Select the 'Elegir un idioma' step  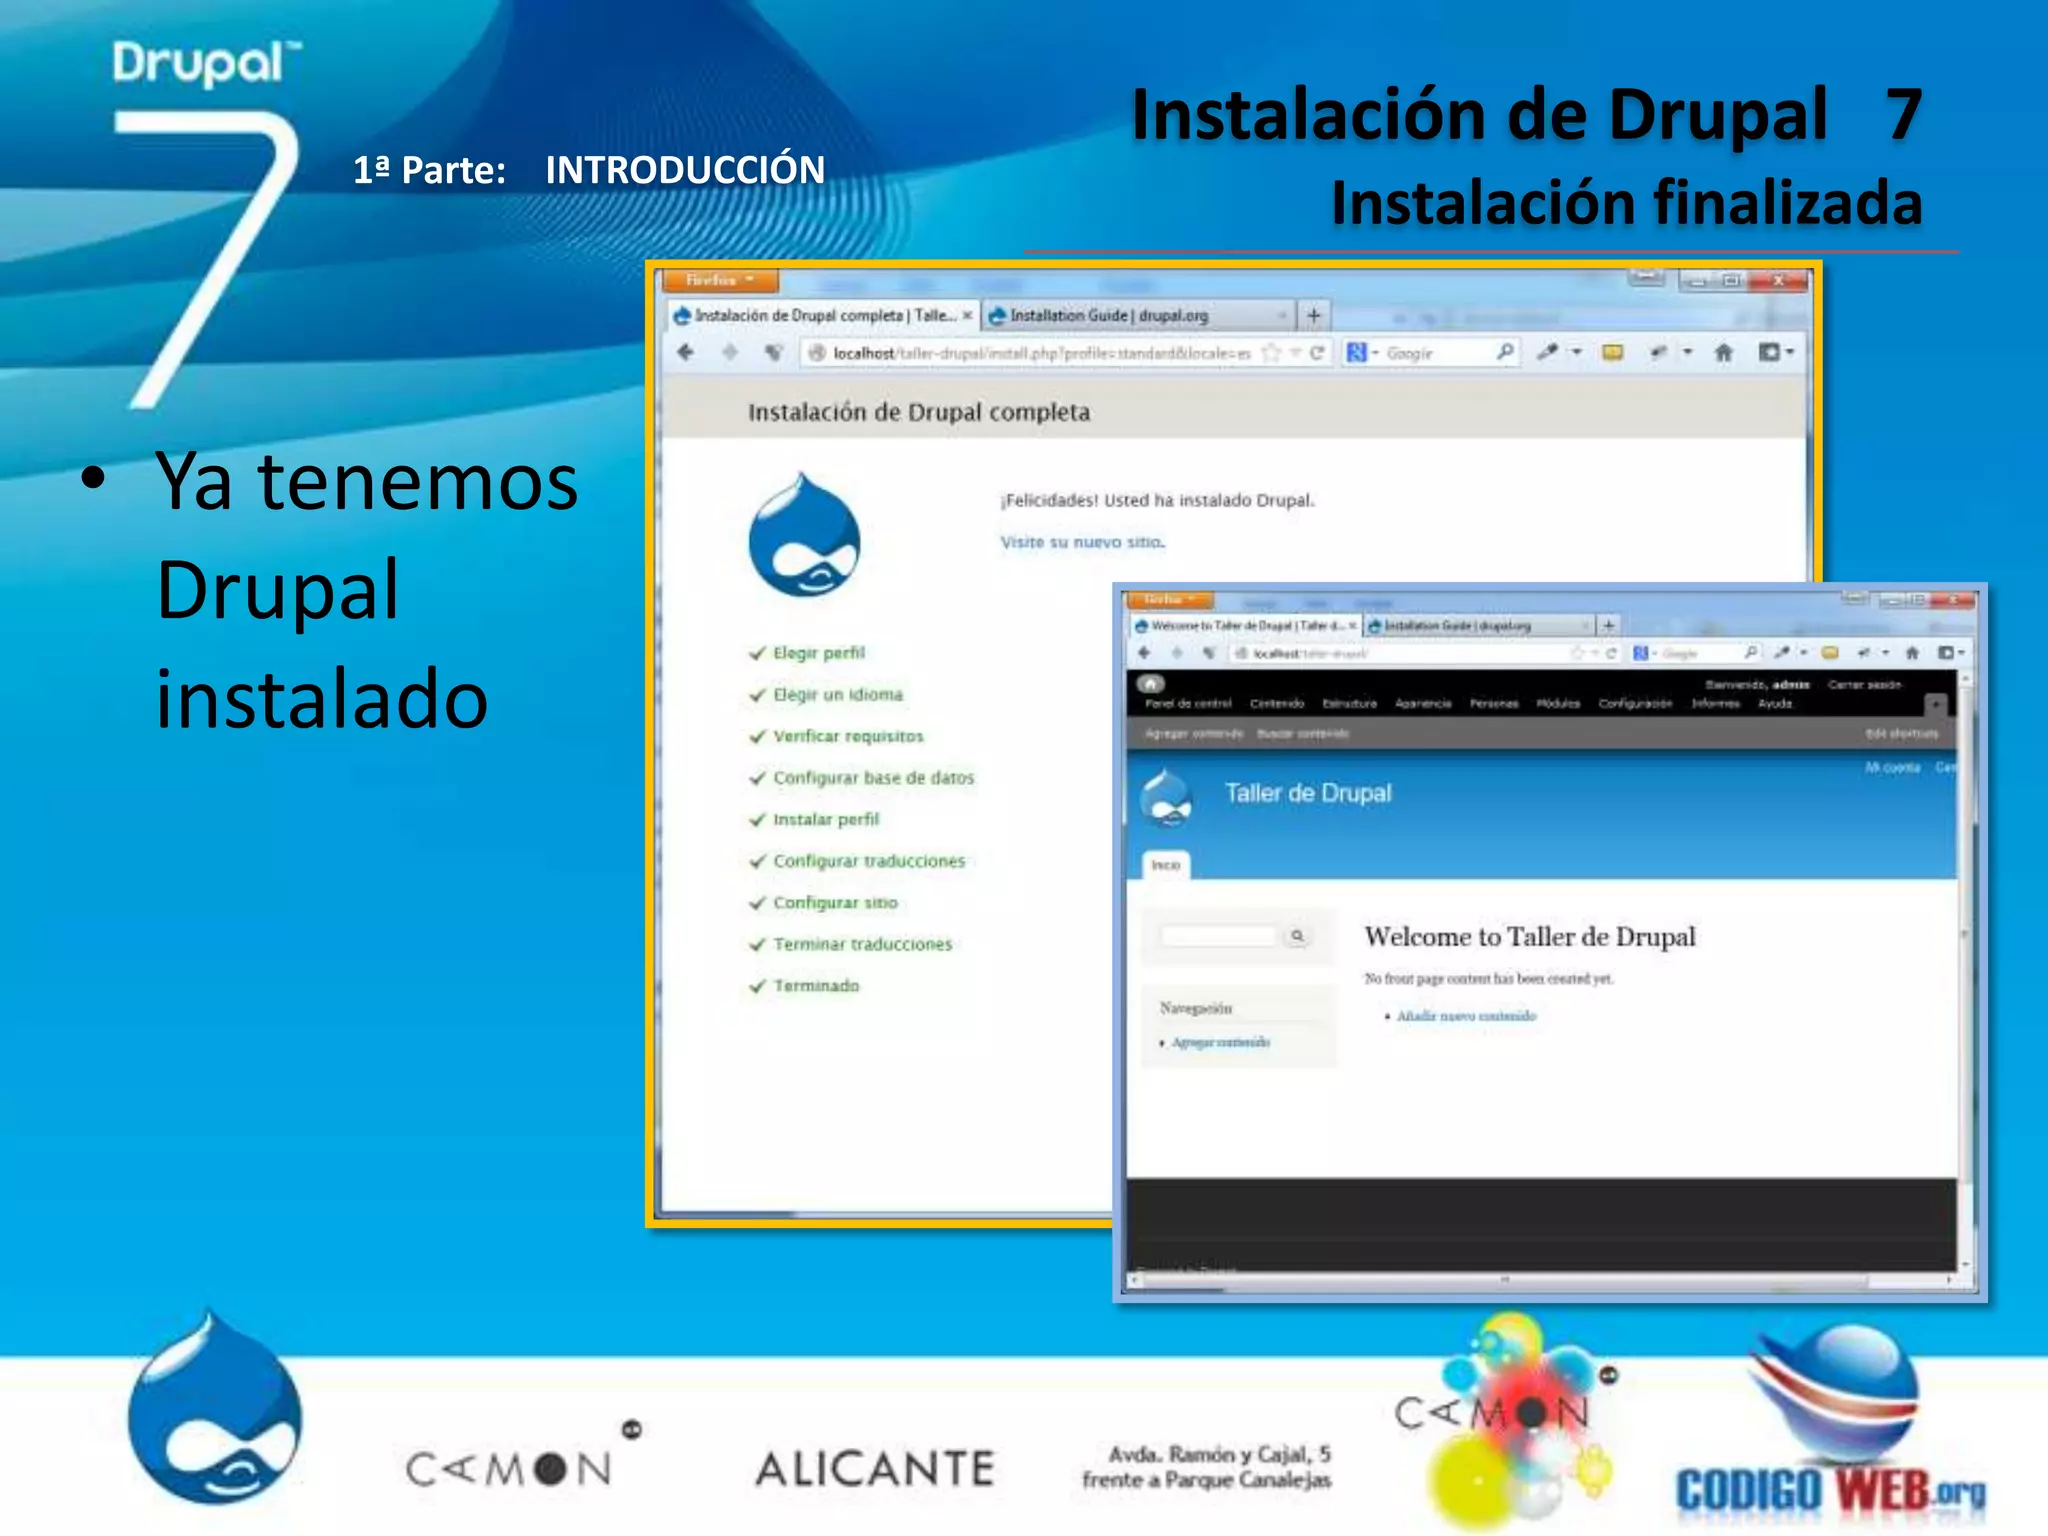[x=838, y=695]
